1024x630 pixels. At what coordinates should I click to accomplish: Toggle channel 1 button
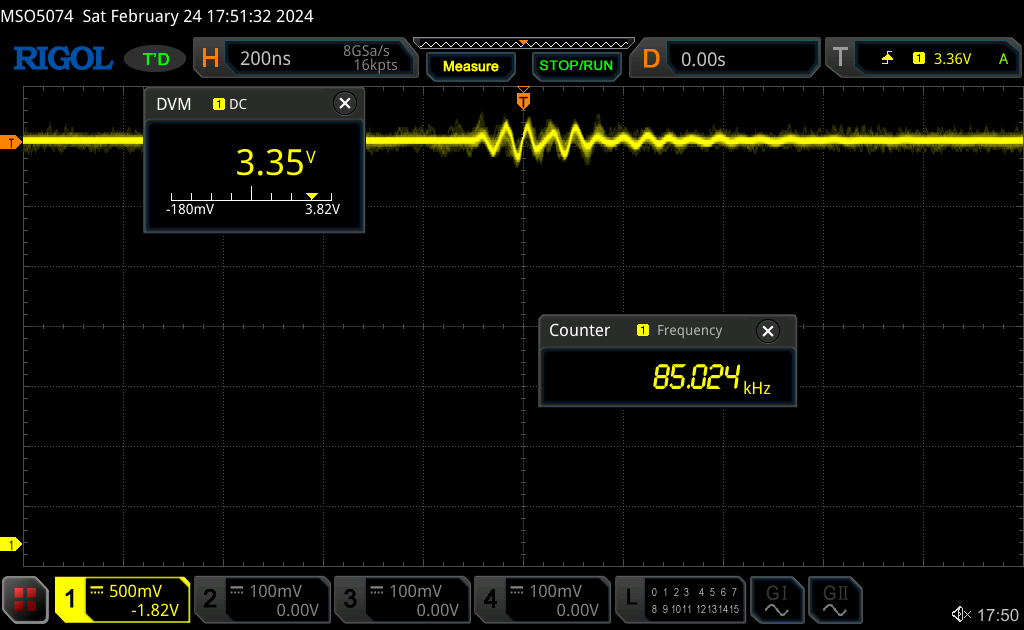coord(70,599)
